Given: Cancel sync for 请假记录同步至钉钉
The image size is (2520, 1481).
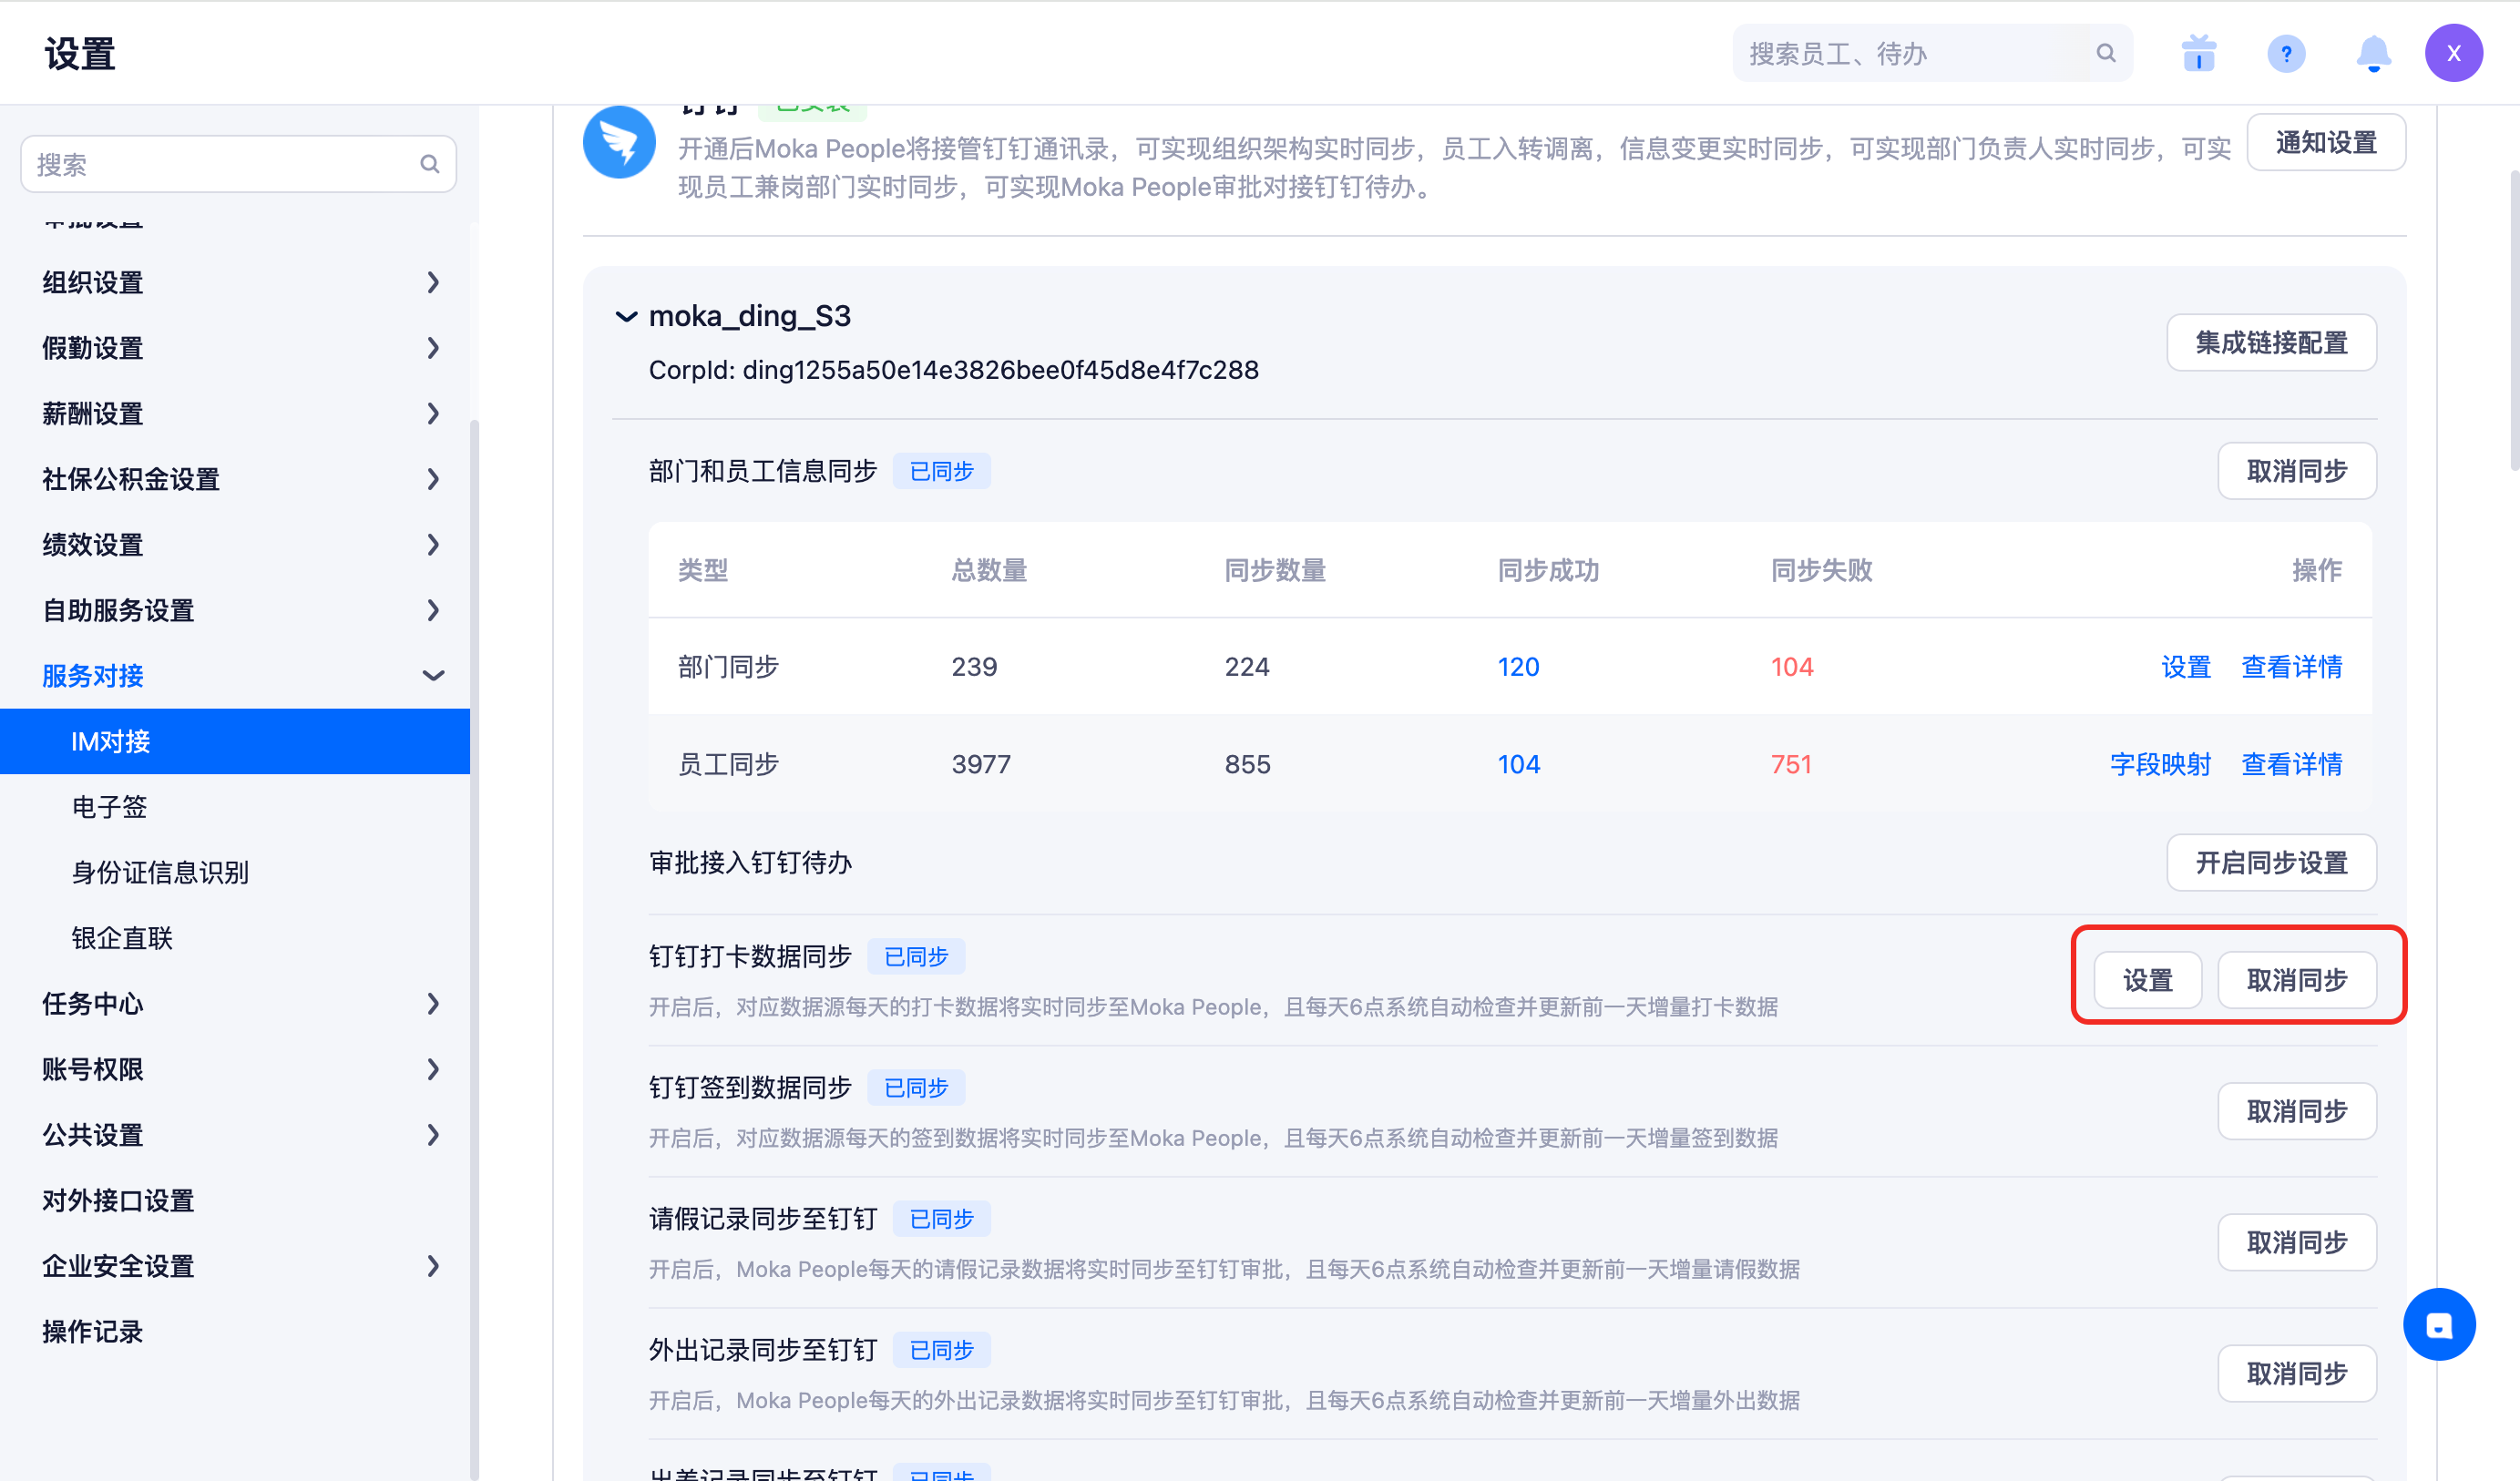Looking at the screenshot, I should click(x=2297, y=1242).
